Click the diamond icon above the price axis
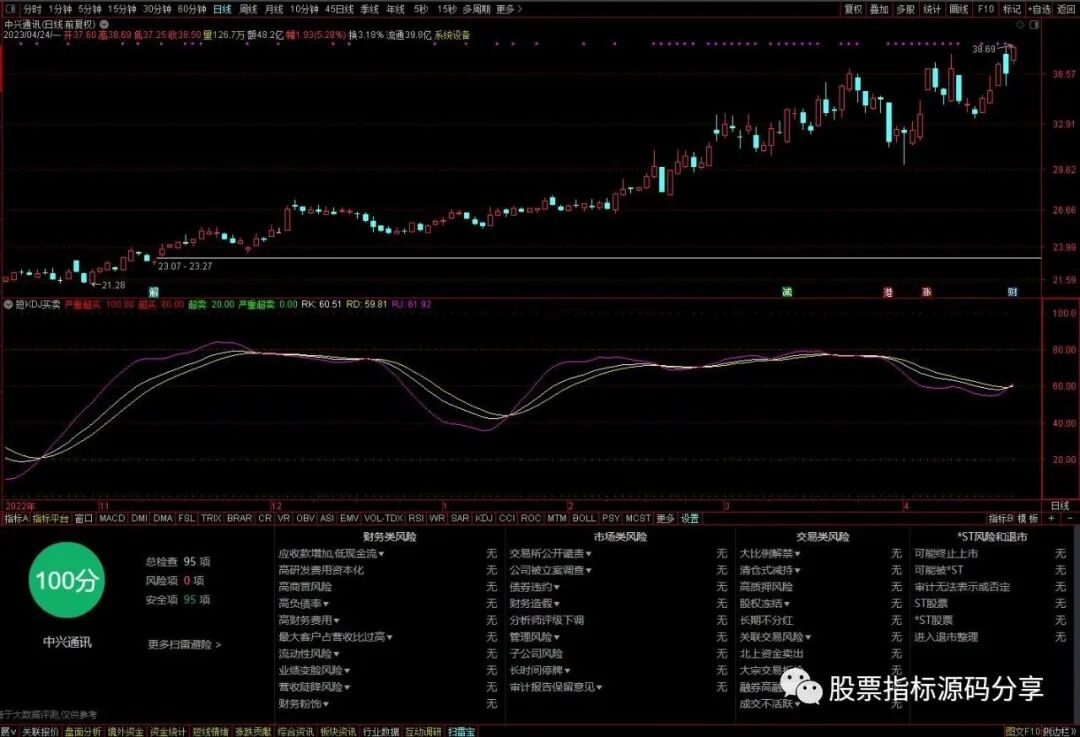Viewport: 1080px width, 737px height. pos(1019,25)
